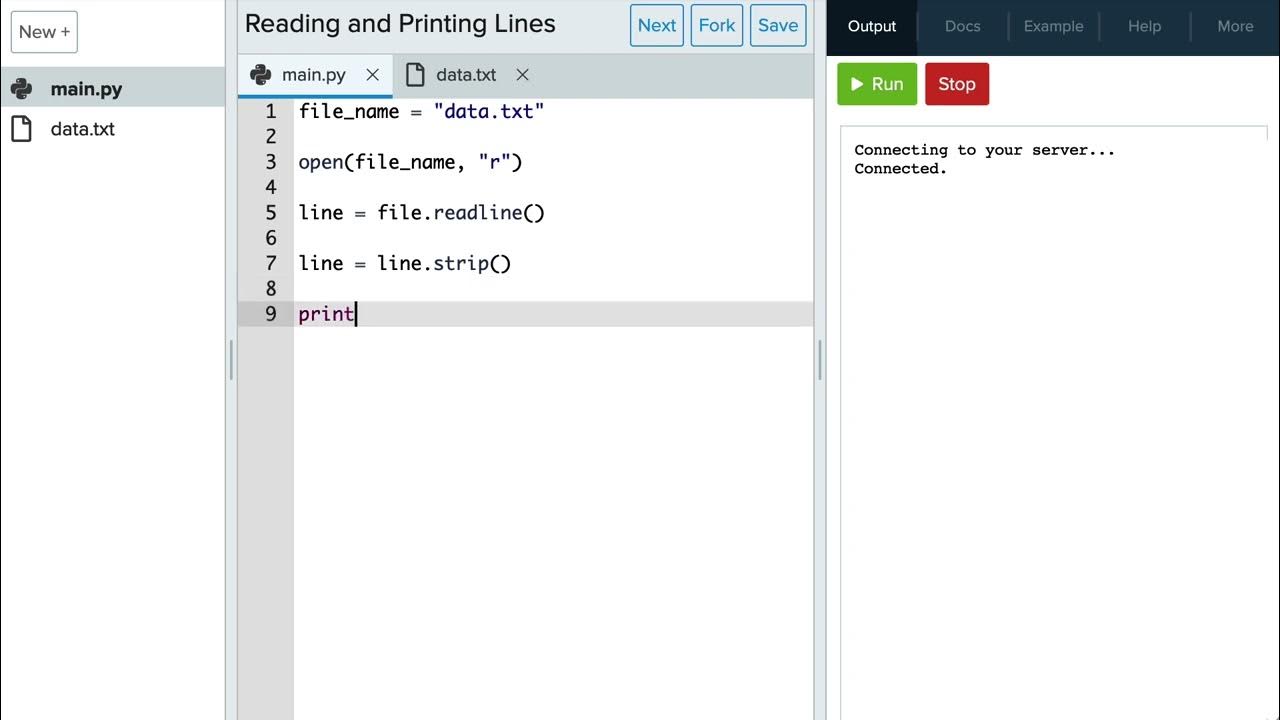Place cursor on line 1 file_name assignment
1280x720 pixels.
[x=421, y=112]
